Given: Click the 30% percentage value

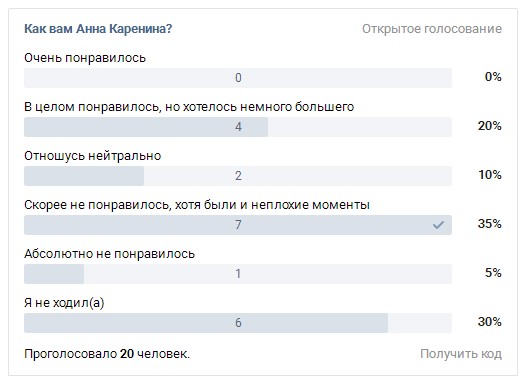Looking at the screenshot, I should 490,322.
